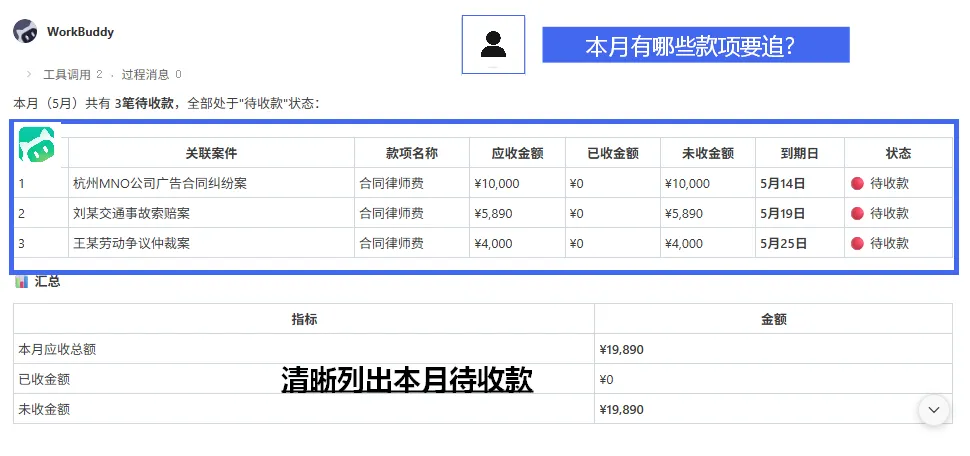Screen dimensions: 970x456
Task: Click the 工具调用 2 label
Action: (72, 74)
